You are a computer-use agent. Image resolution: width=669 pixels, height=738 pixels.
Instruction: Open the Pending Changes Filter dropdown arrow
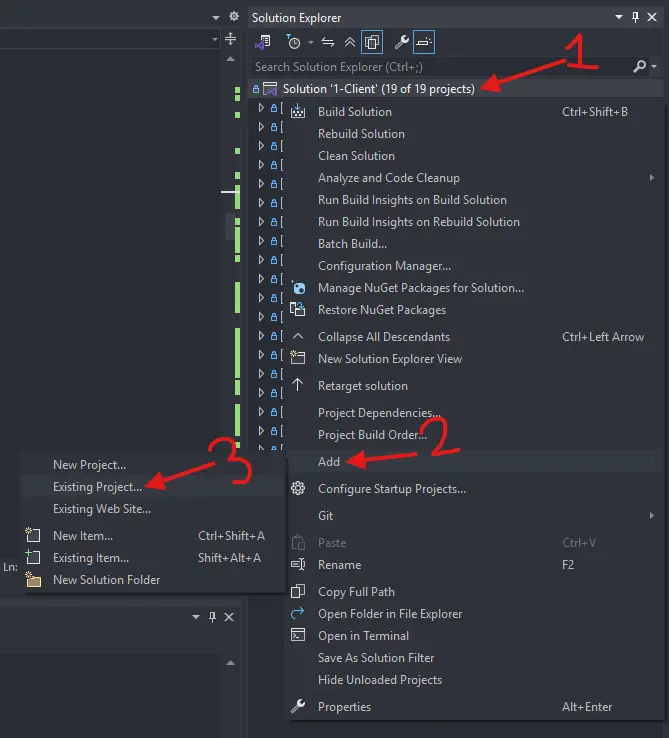pos(311,43)
